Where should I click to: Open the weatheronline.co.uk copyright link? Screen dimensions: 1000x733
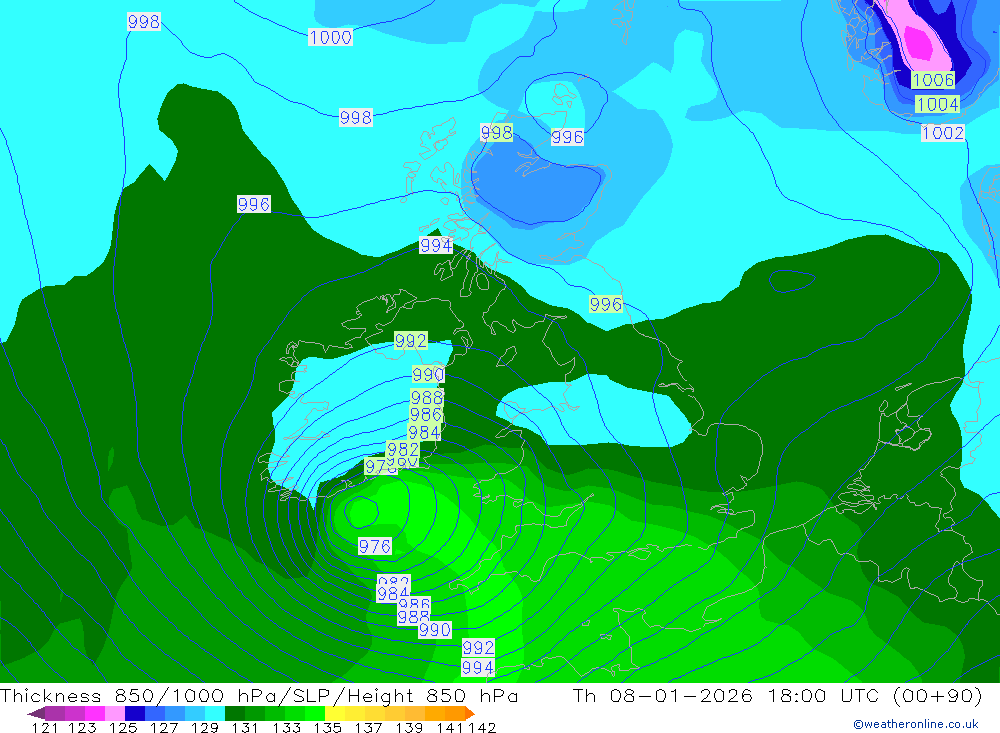tap(916, 724)
